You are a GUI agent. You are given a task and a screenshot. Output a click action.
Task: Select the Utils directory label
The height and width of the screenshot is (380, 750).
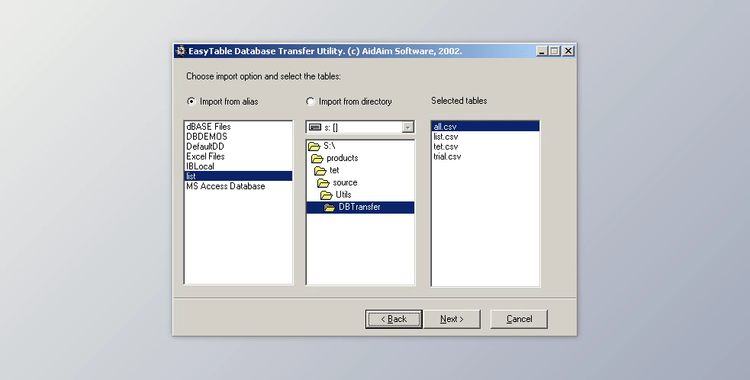tap(343, 194)
